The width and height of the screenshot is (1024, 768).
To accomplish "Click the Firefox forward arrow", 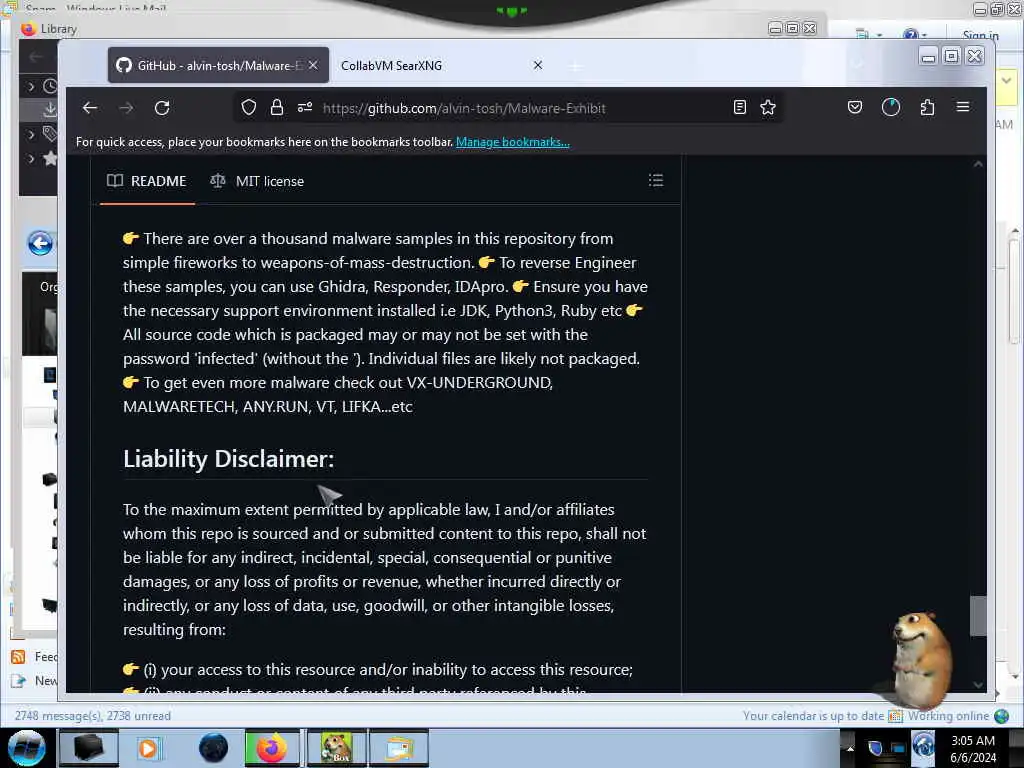I will 126,108.
